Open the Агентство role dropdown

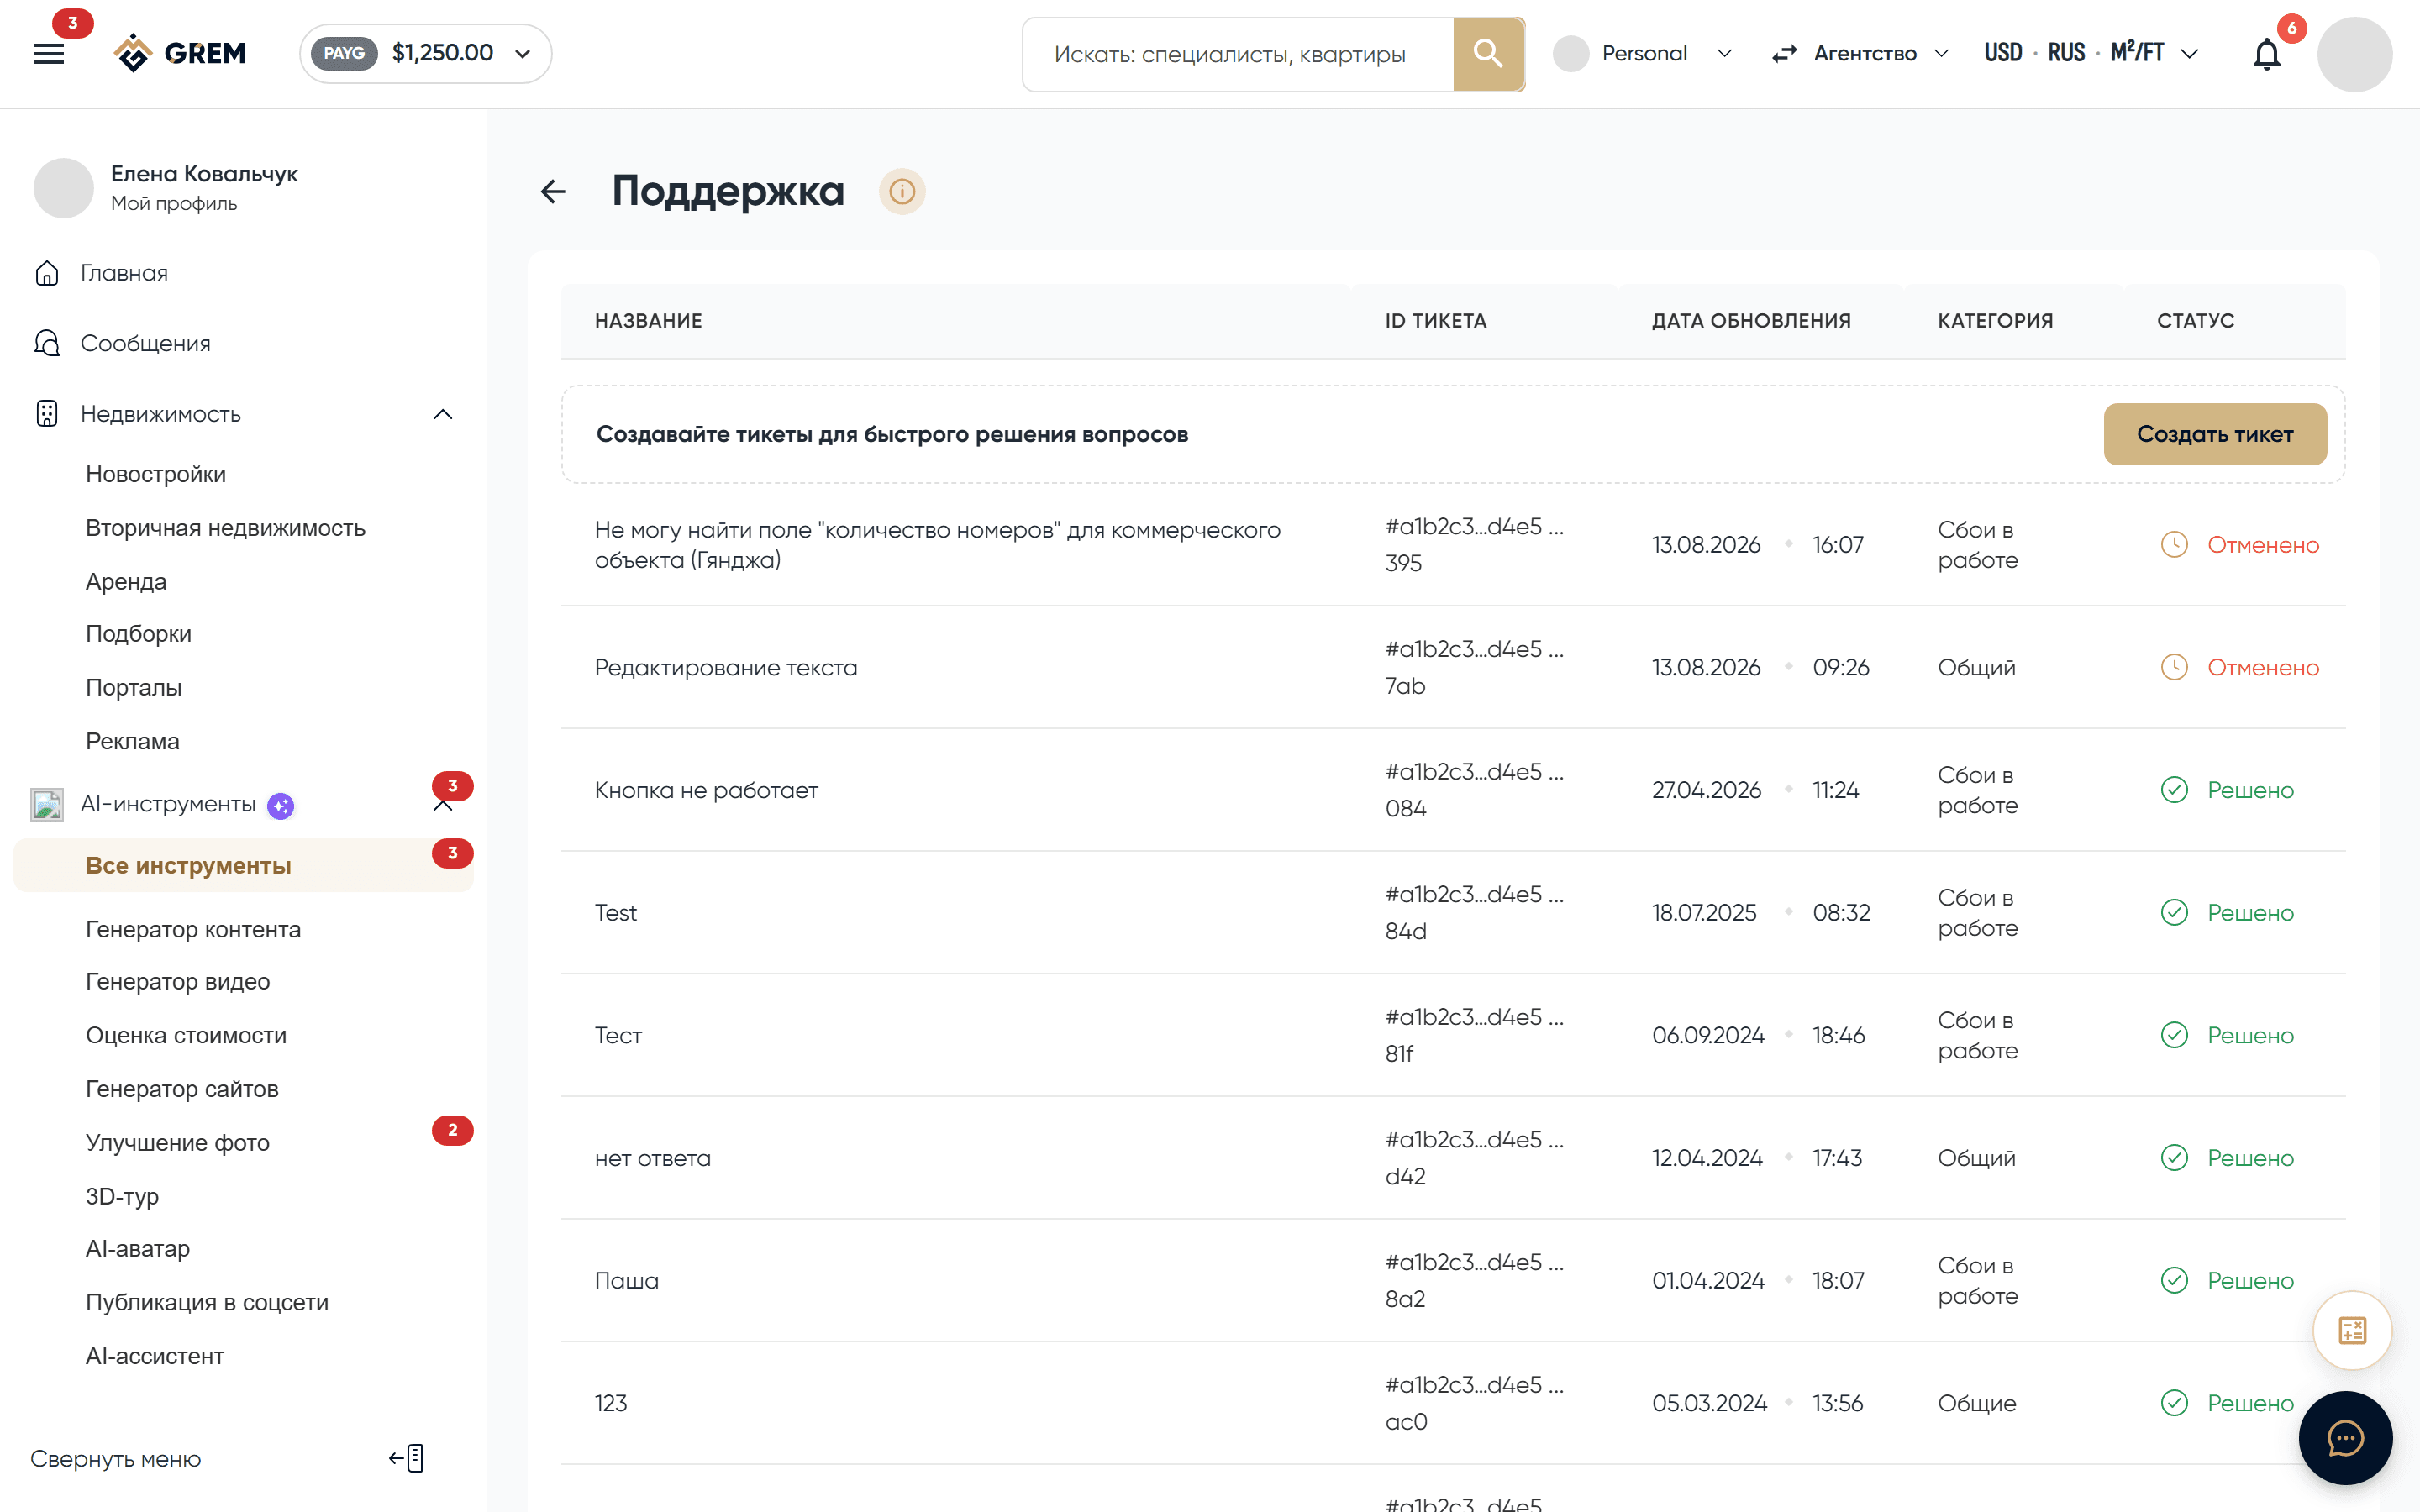click(x=1860, y=54)
